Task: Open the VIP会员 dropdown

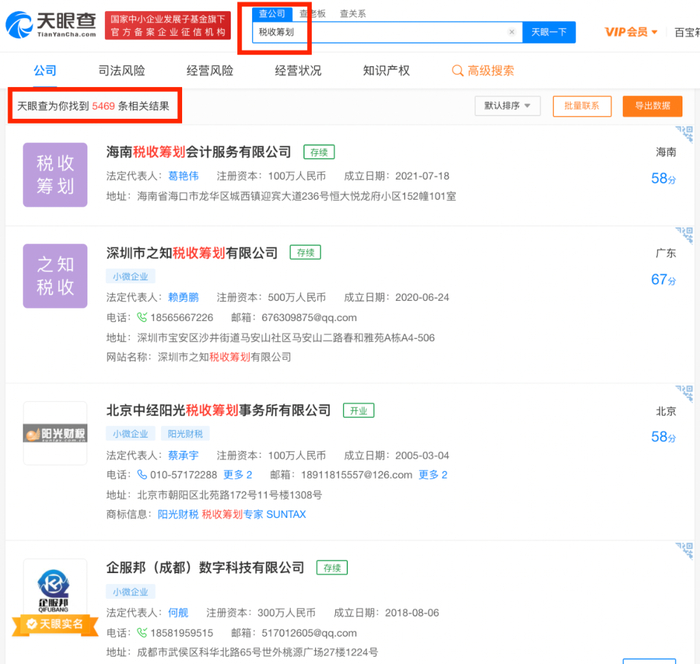Action: [x=631, y=32]
